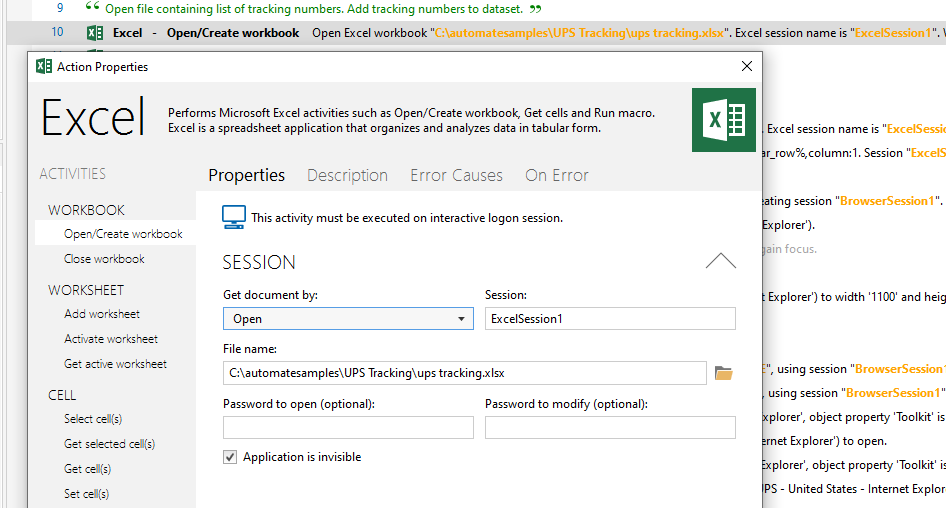Click the Session name input field
Image resolution: width=946 pixels, height=508 pixels.
click(610, 319)
